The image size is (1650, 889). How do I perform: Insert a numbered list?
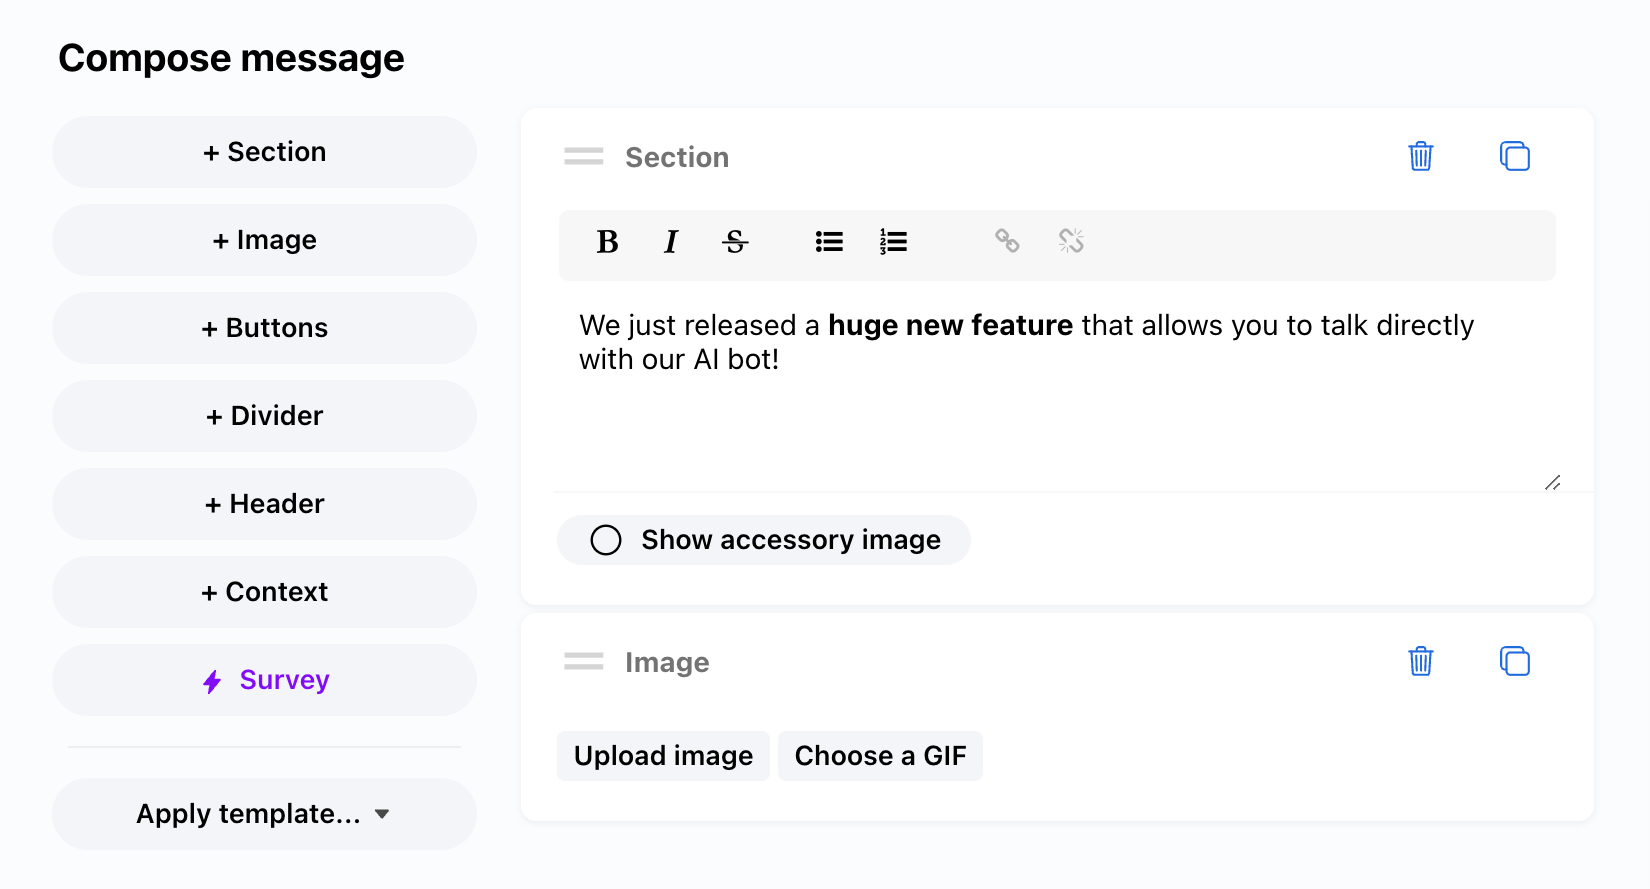(893, 242)
